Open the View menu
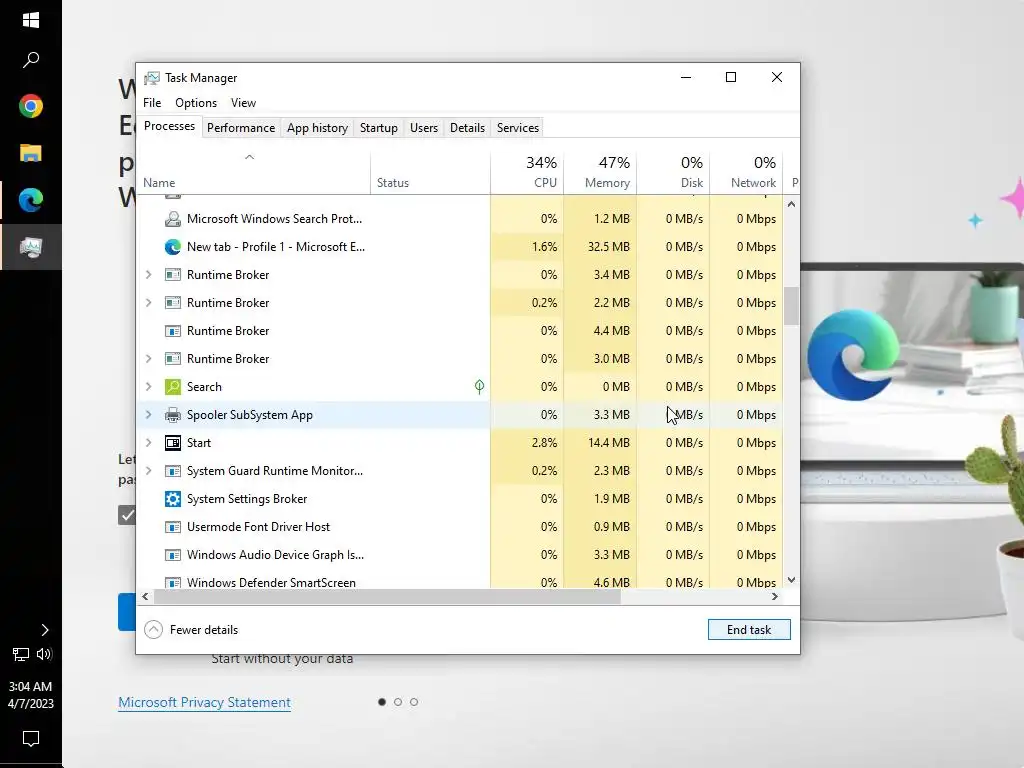The image size is (1024, 768). click(243, 103)
